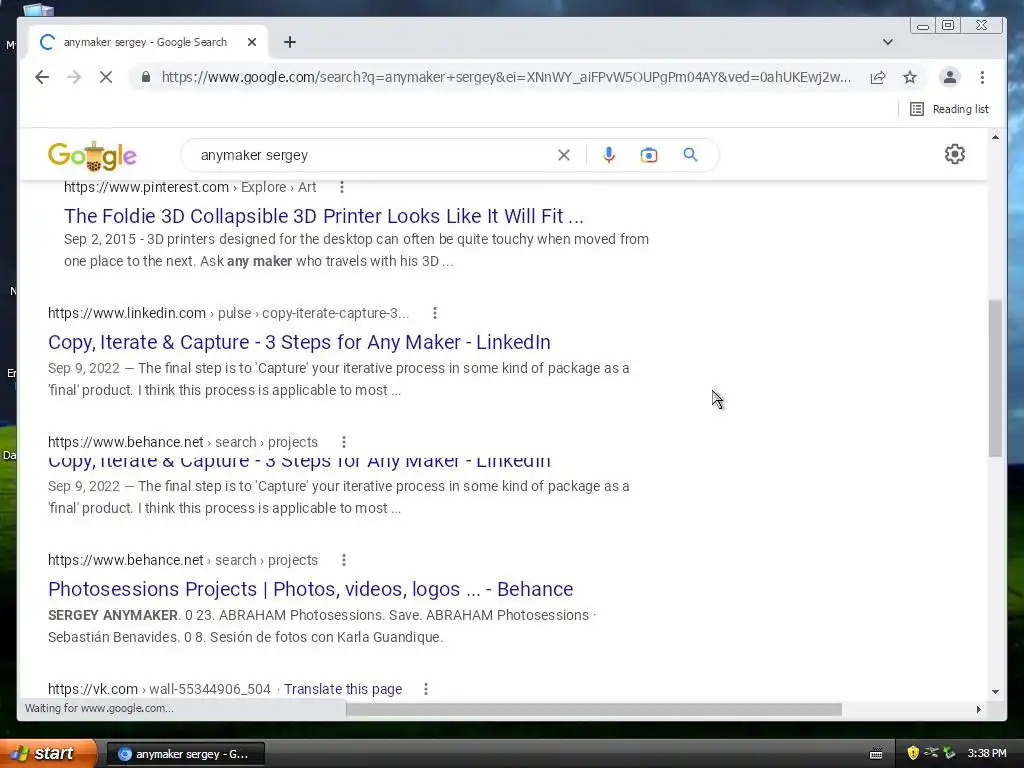Open Photosessions Projects Behance result
The image size is (1024, 768).
coord(310,589)
